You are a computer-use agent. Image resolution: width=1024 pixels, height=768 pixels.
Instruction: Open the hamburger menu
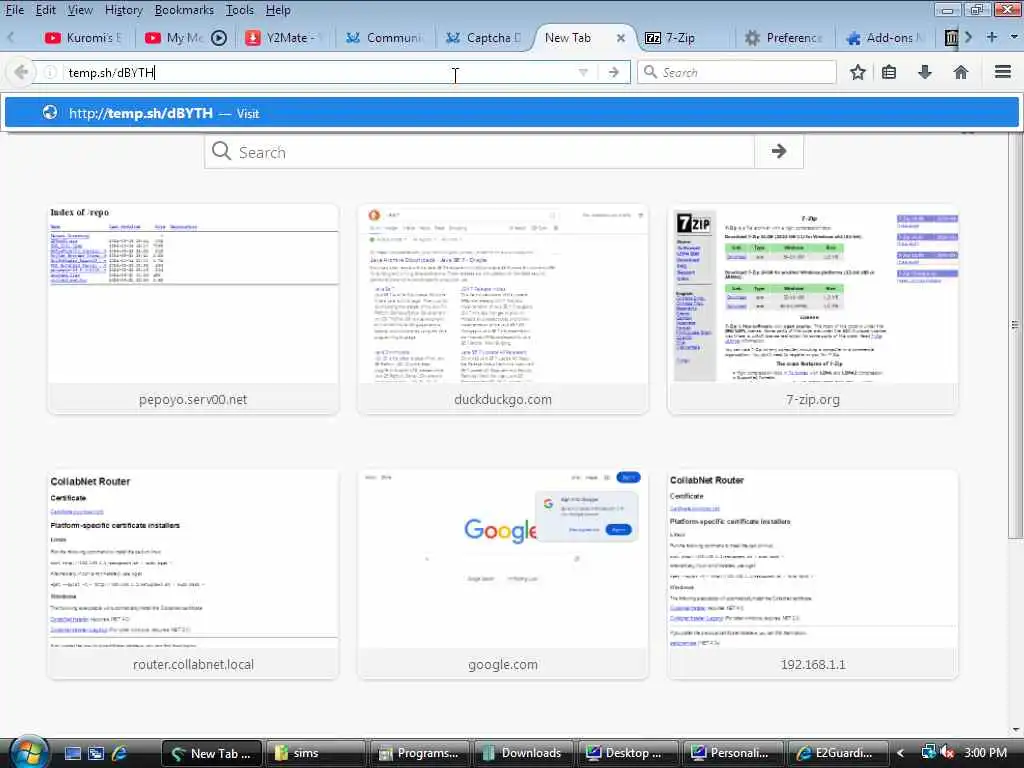tap(1003, 72)
